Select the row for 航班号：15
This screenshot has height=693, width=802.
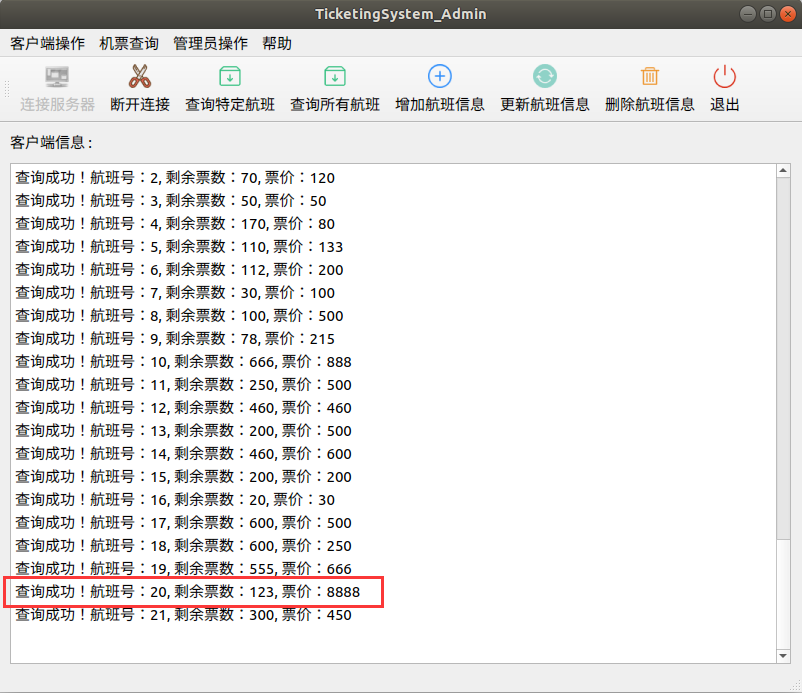coord(183,477)
